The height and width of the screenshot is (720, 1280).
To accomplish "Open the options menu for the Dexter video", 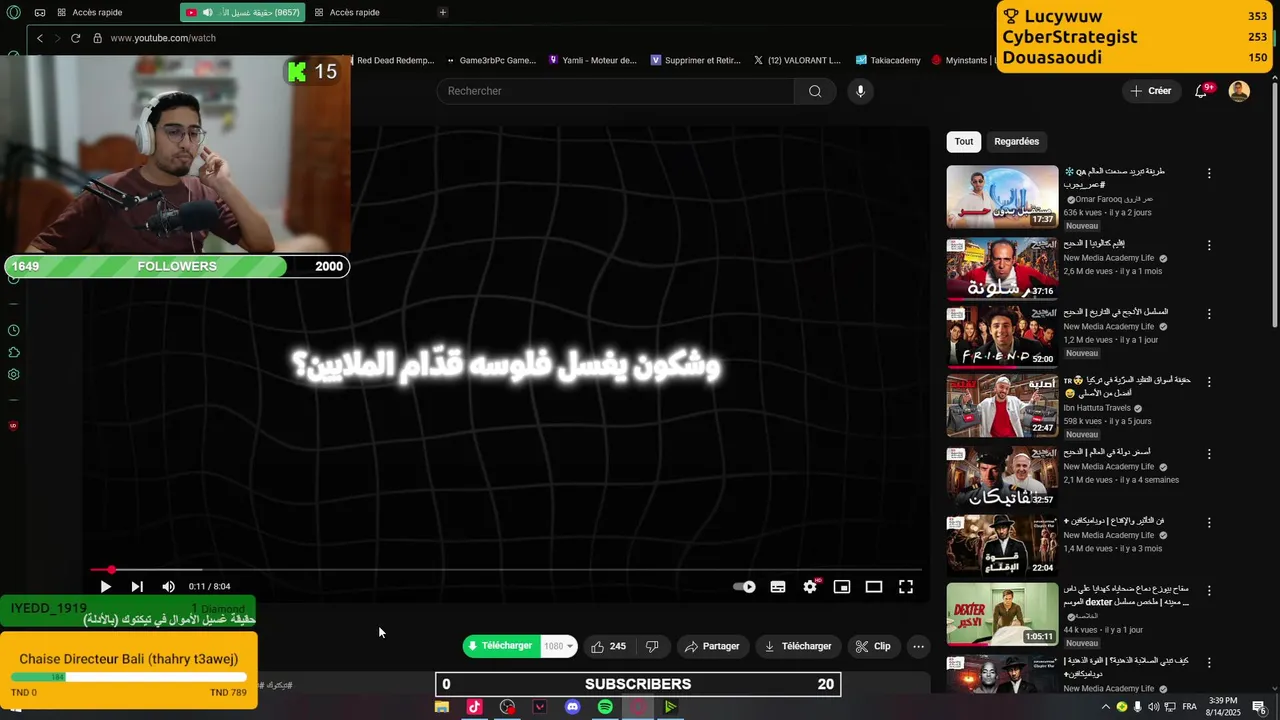I will [x=1209, y=591].
